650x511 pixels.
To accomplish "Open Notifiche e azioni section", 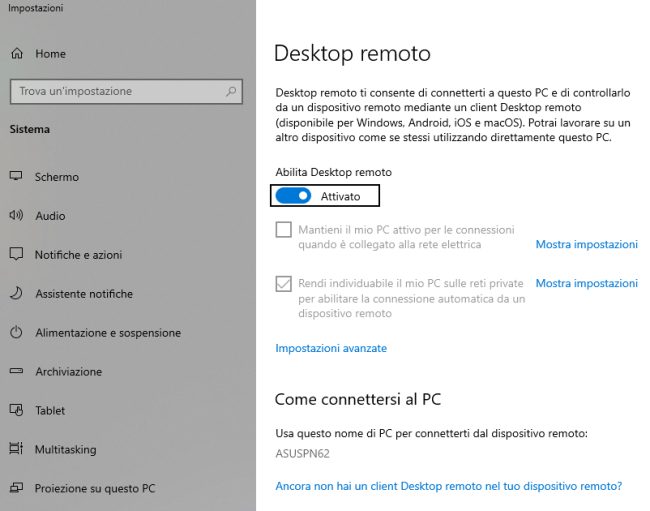I will [78, 255].
